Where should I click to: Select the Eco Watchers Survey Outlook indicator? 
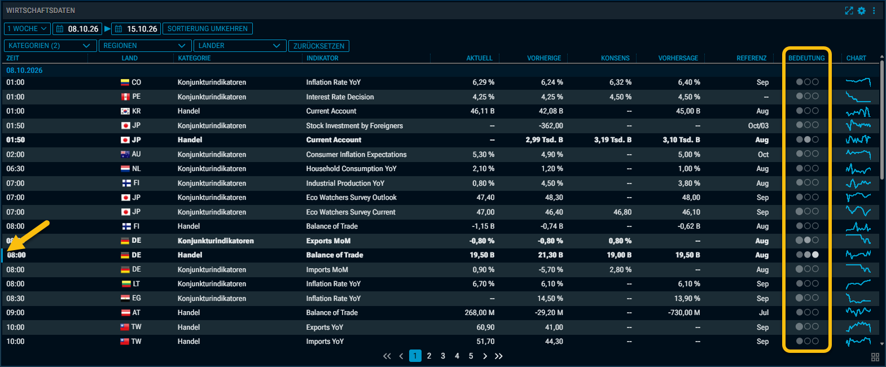tap(351, 197)
